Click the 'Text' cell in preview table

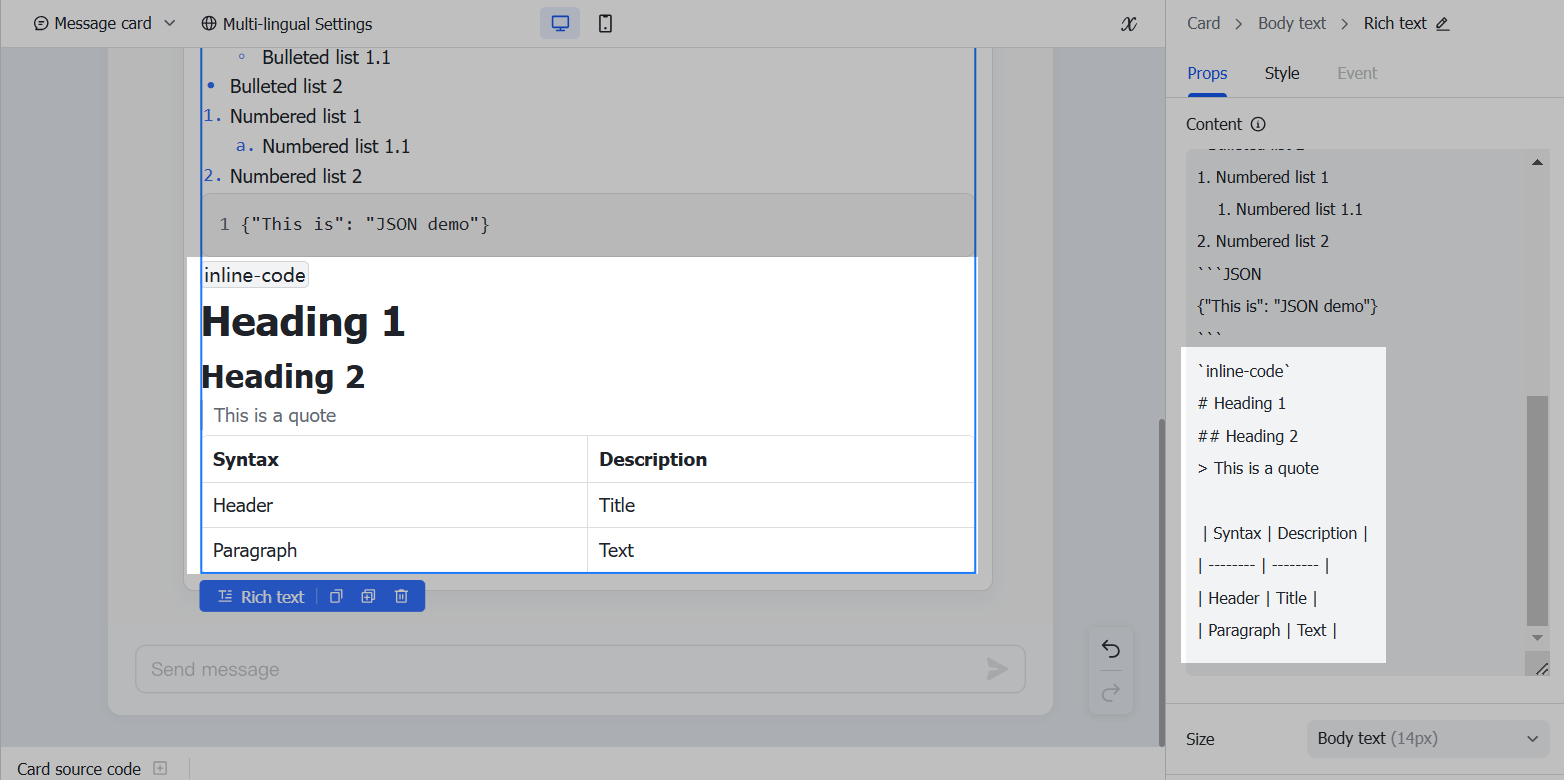(780, 550)
